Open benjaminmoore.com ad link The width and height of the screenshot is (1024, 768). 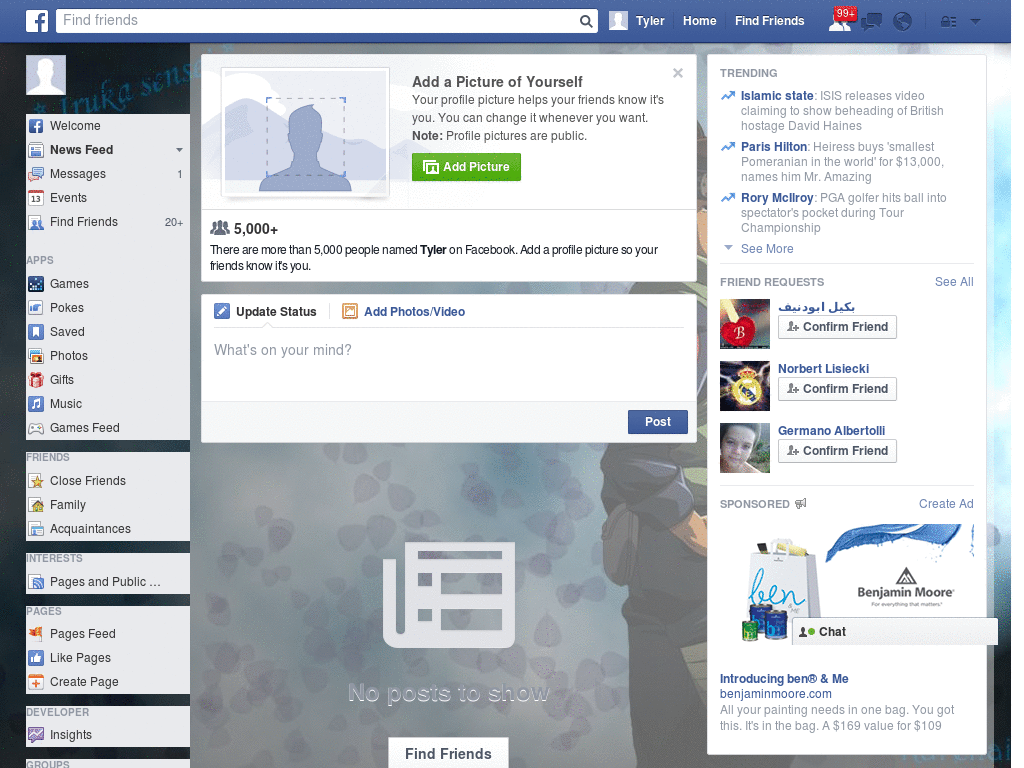[775, 694]
